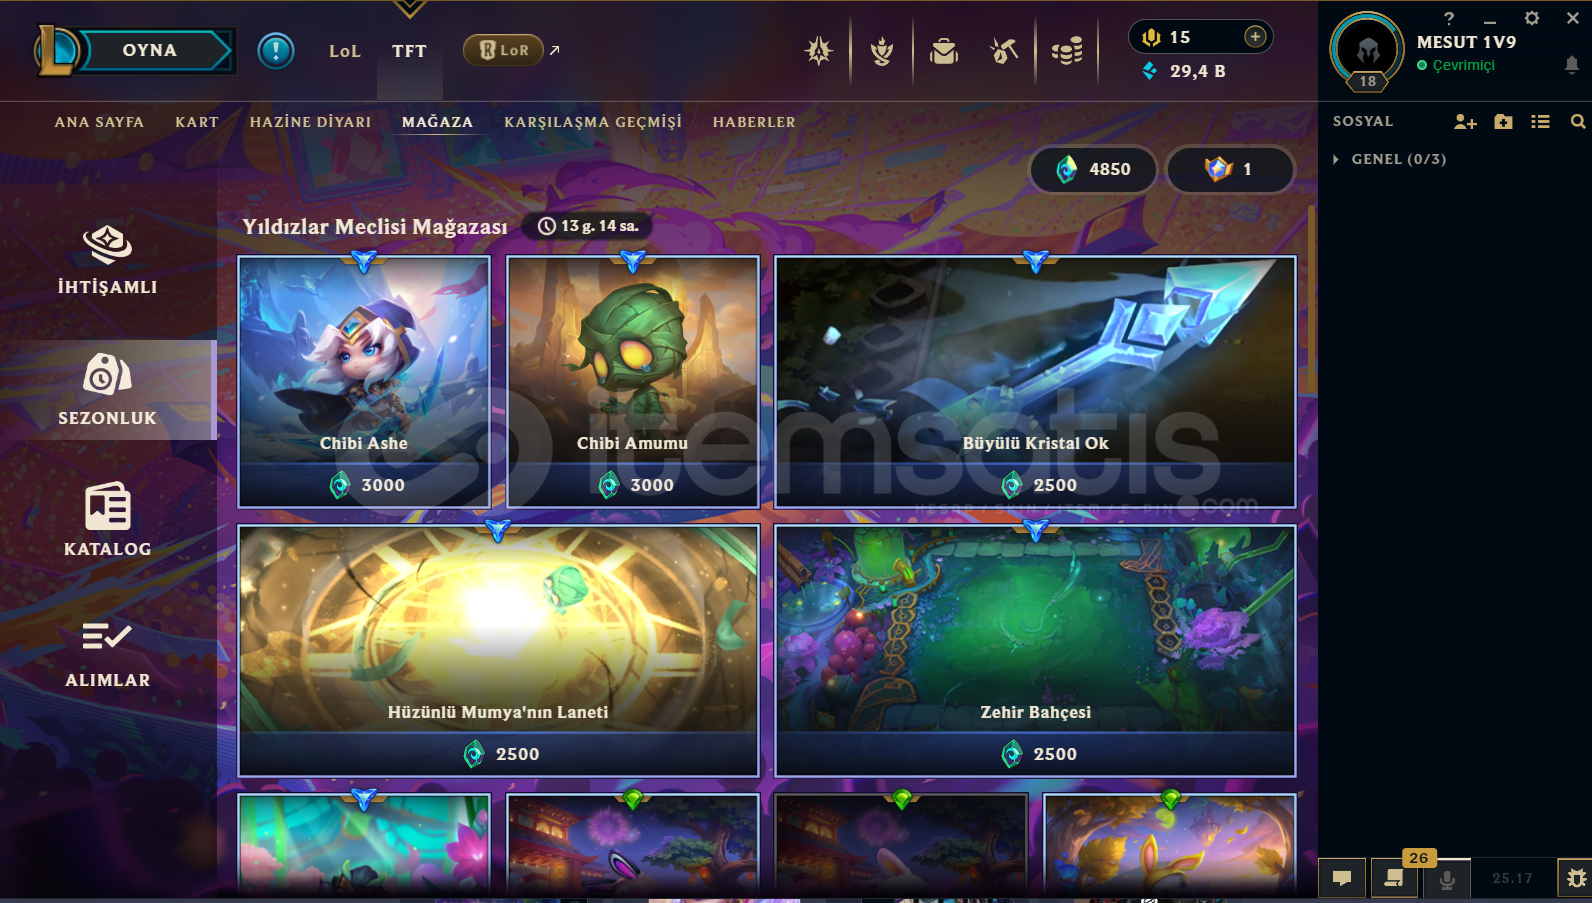This screenshot has height=903, width=1592.
Task: Click the store page vertical scrollbar
Action: (1311, 300)
